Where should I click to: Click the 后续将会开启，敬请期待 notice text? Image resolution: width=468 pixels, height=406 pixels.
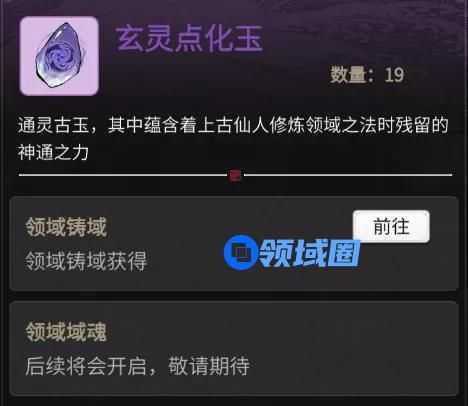(x=137, y=366)
